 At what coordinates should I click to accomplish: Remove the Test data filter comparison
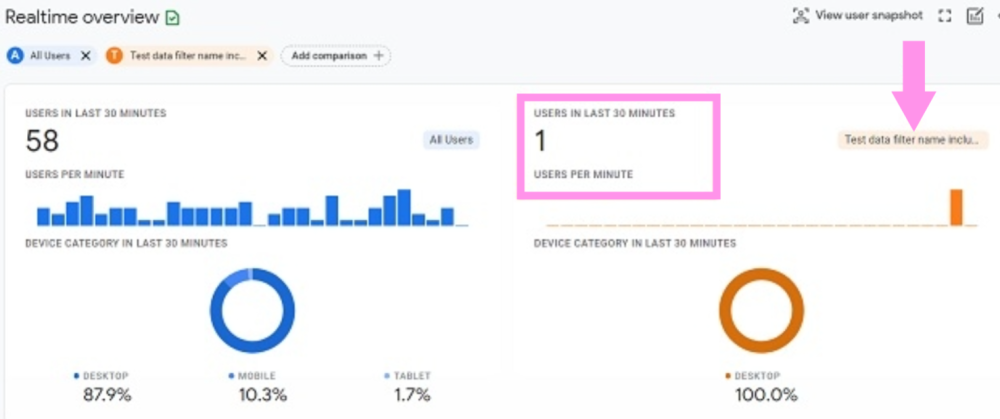pos(262,56)
